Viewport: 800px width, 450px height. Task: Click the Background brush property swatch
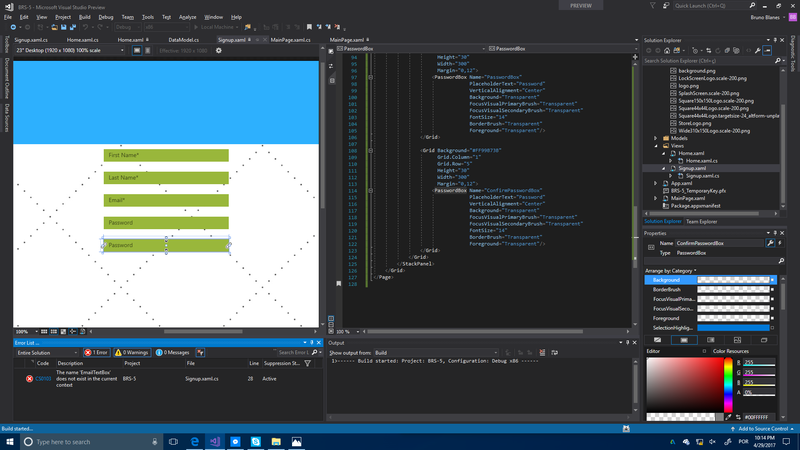[735, 280]
